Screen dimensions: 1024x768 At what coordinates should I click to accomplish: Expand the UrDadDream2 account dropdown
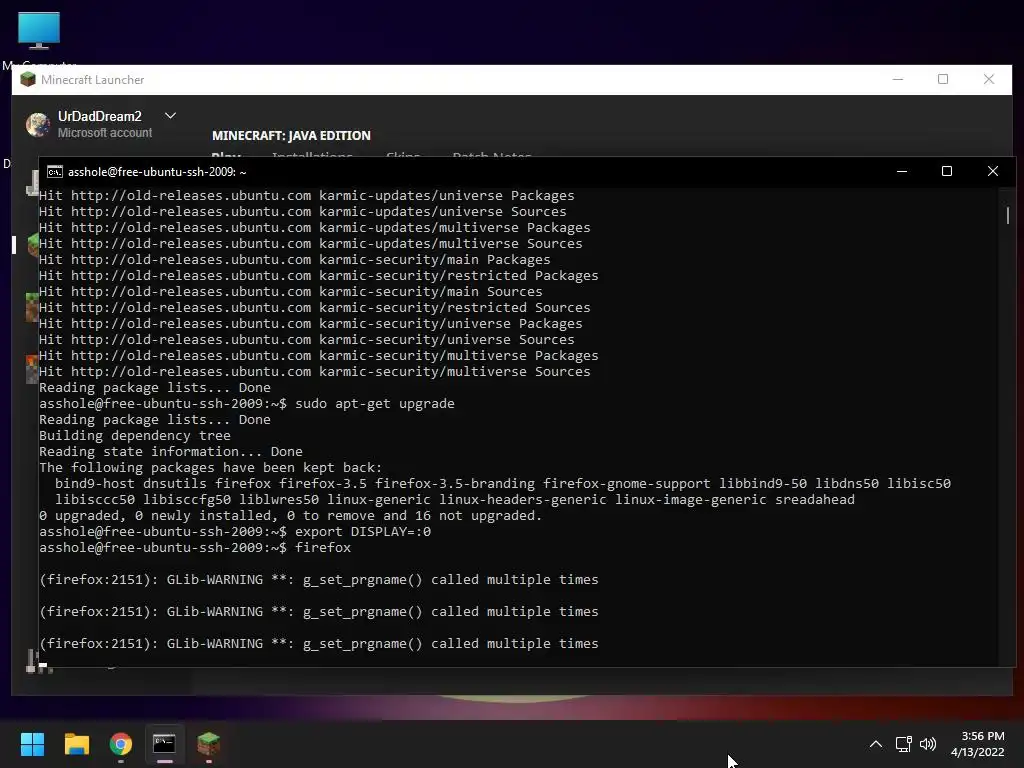point(170,116)
